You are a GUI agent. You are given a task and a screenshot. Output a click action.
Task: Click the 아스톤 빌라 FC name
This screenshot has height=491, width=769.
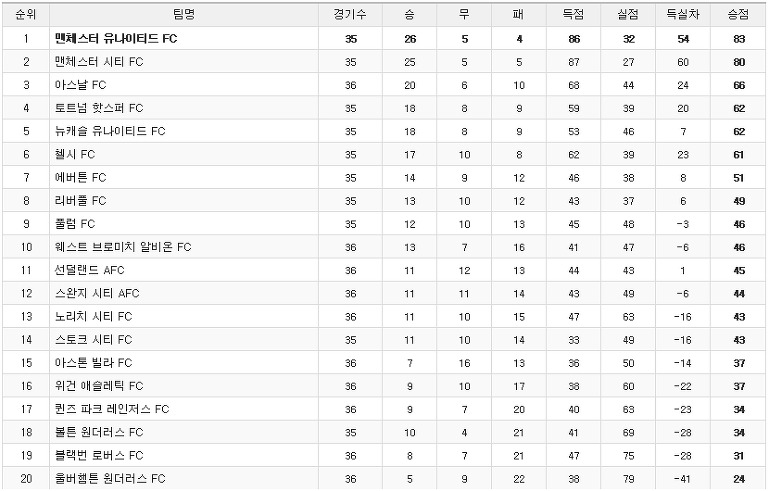[93, 363]
